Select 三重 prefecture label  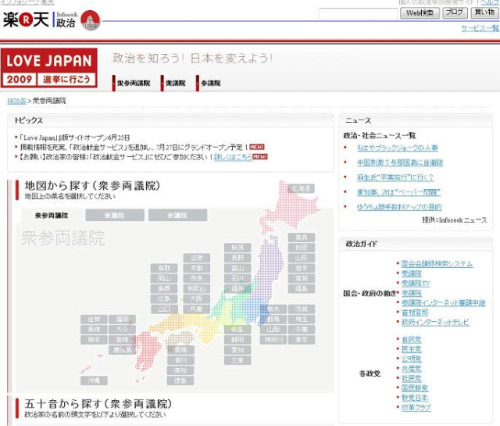coord(237,360)
